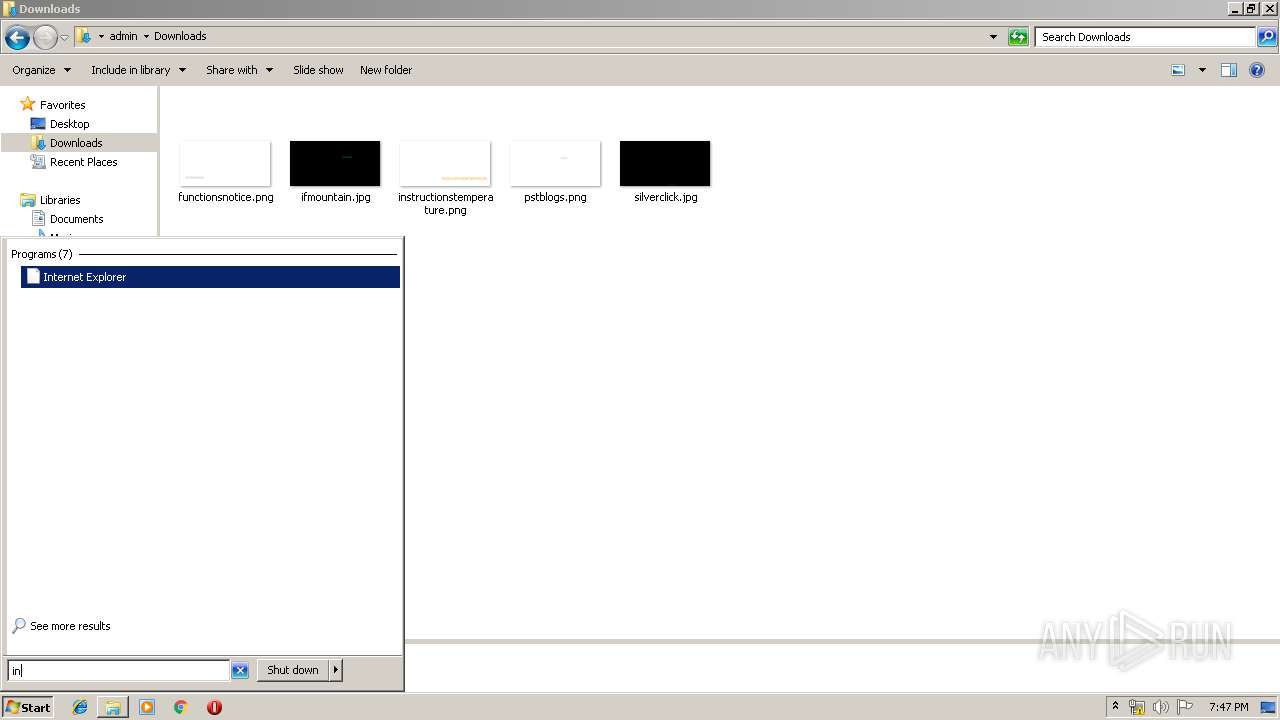Toggle the preview pane icon

click(x=1229, y=70)
